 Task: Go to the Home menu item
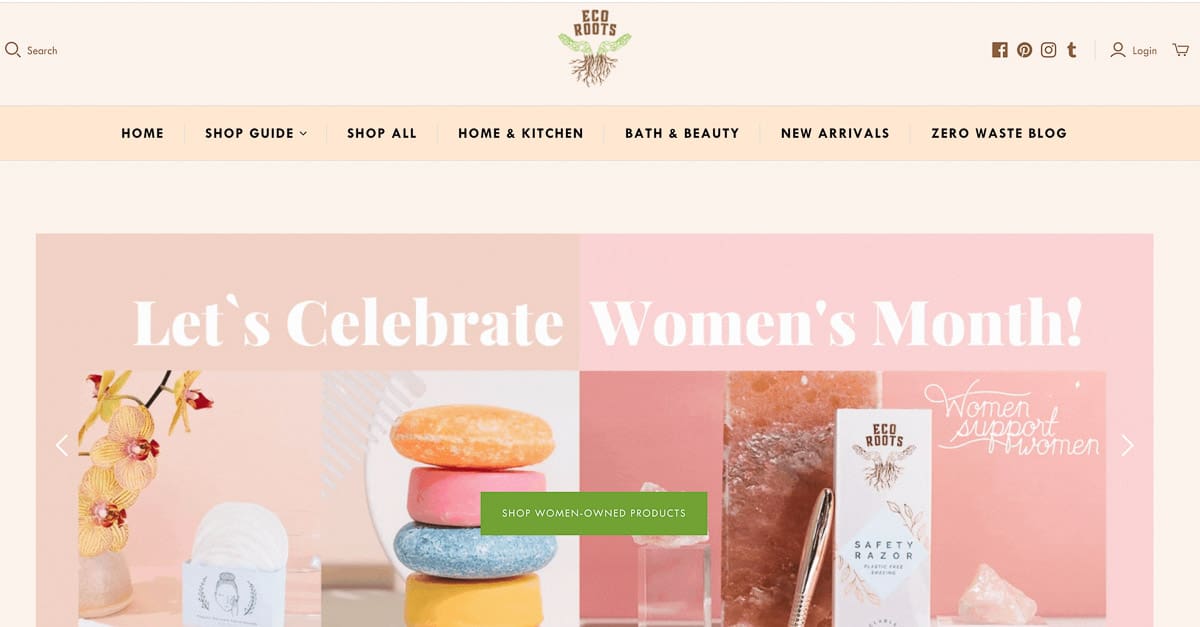pos(142,133)
